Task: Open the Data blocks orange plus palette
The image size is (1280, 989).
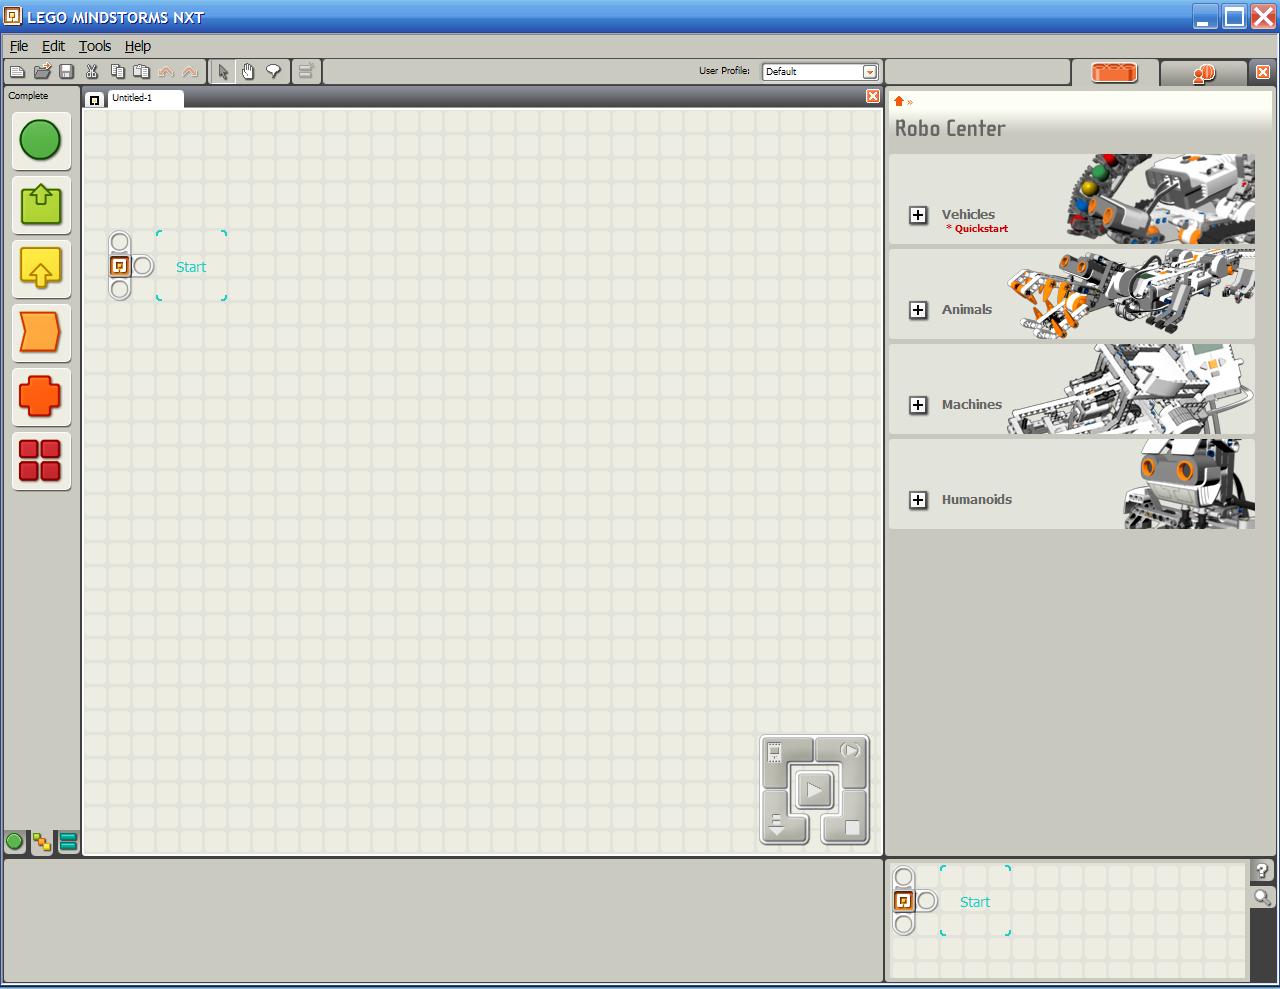Action: coord(41,396)
